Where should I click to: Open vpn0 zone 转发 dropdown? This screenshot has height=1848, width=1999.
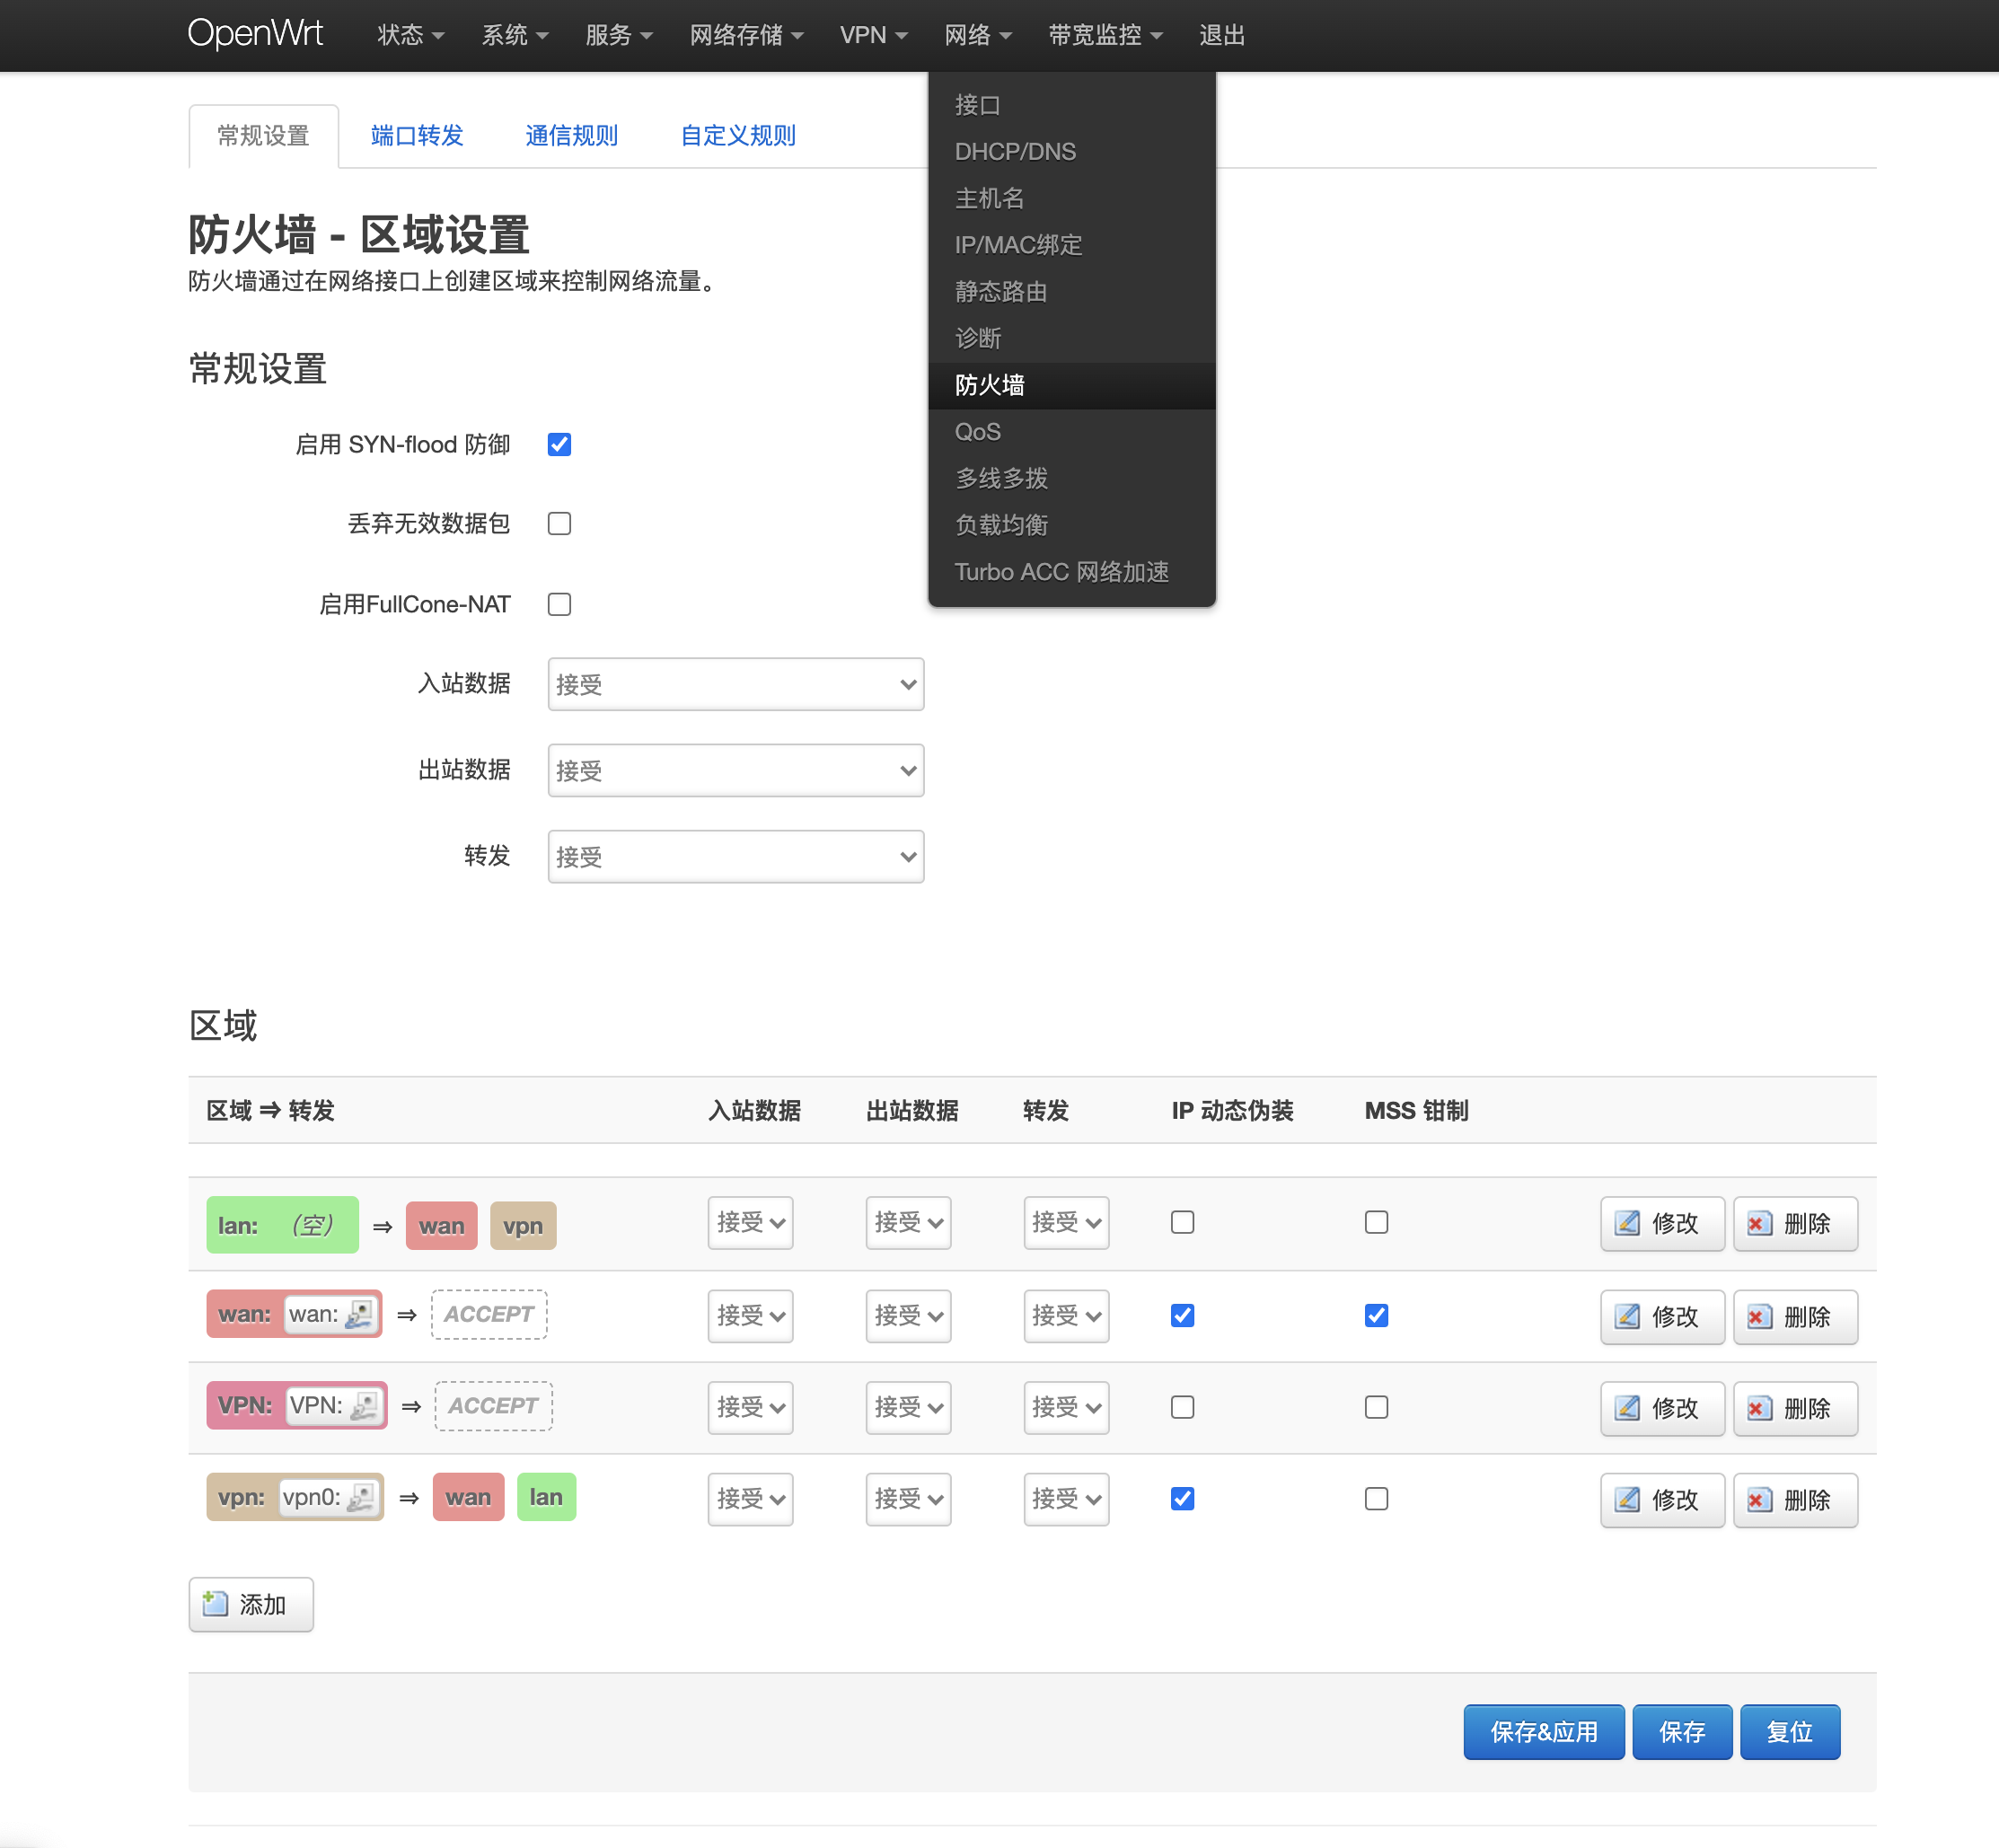1066,1498
